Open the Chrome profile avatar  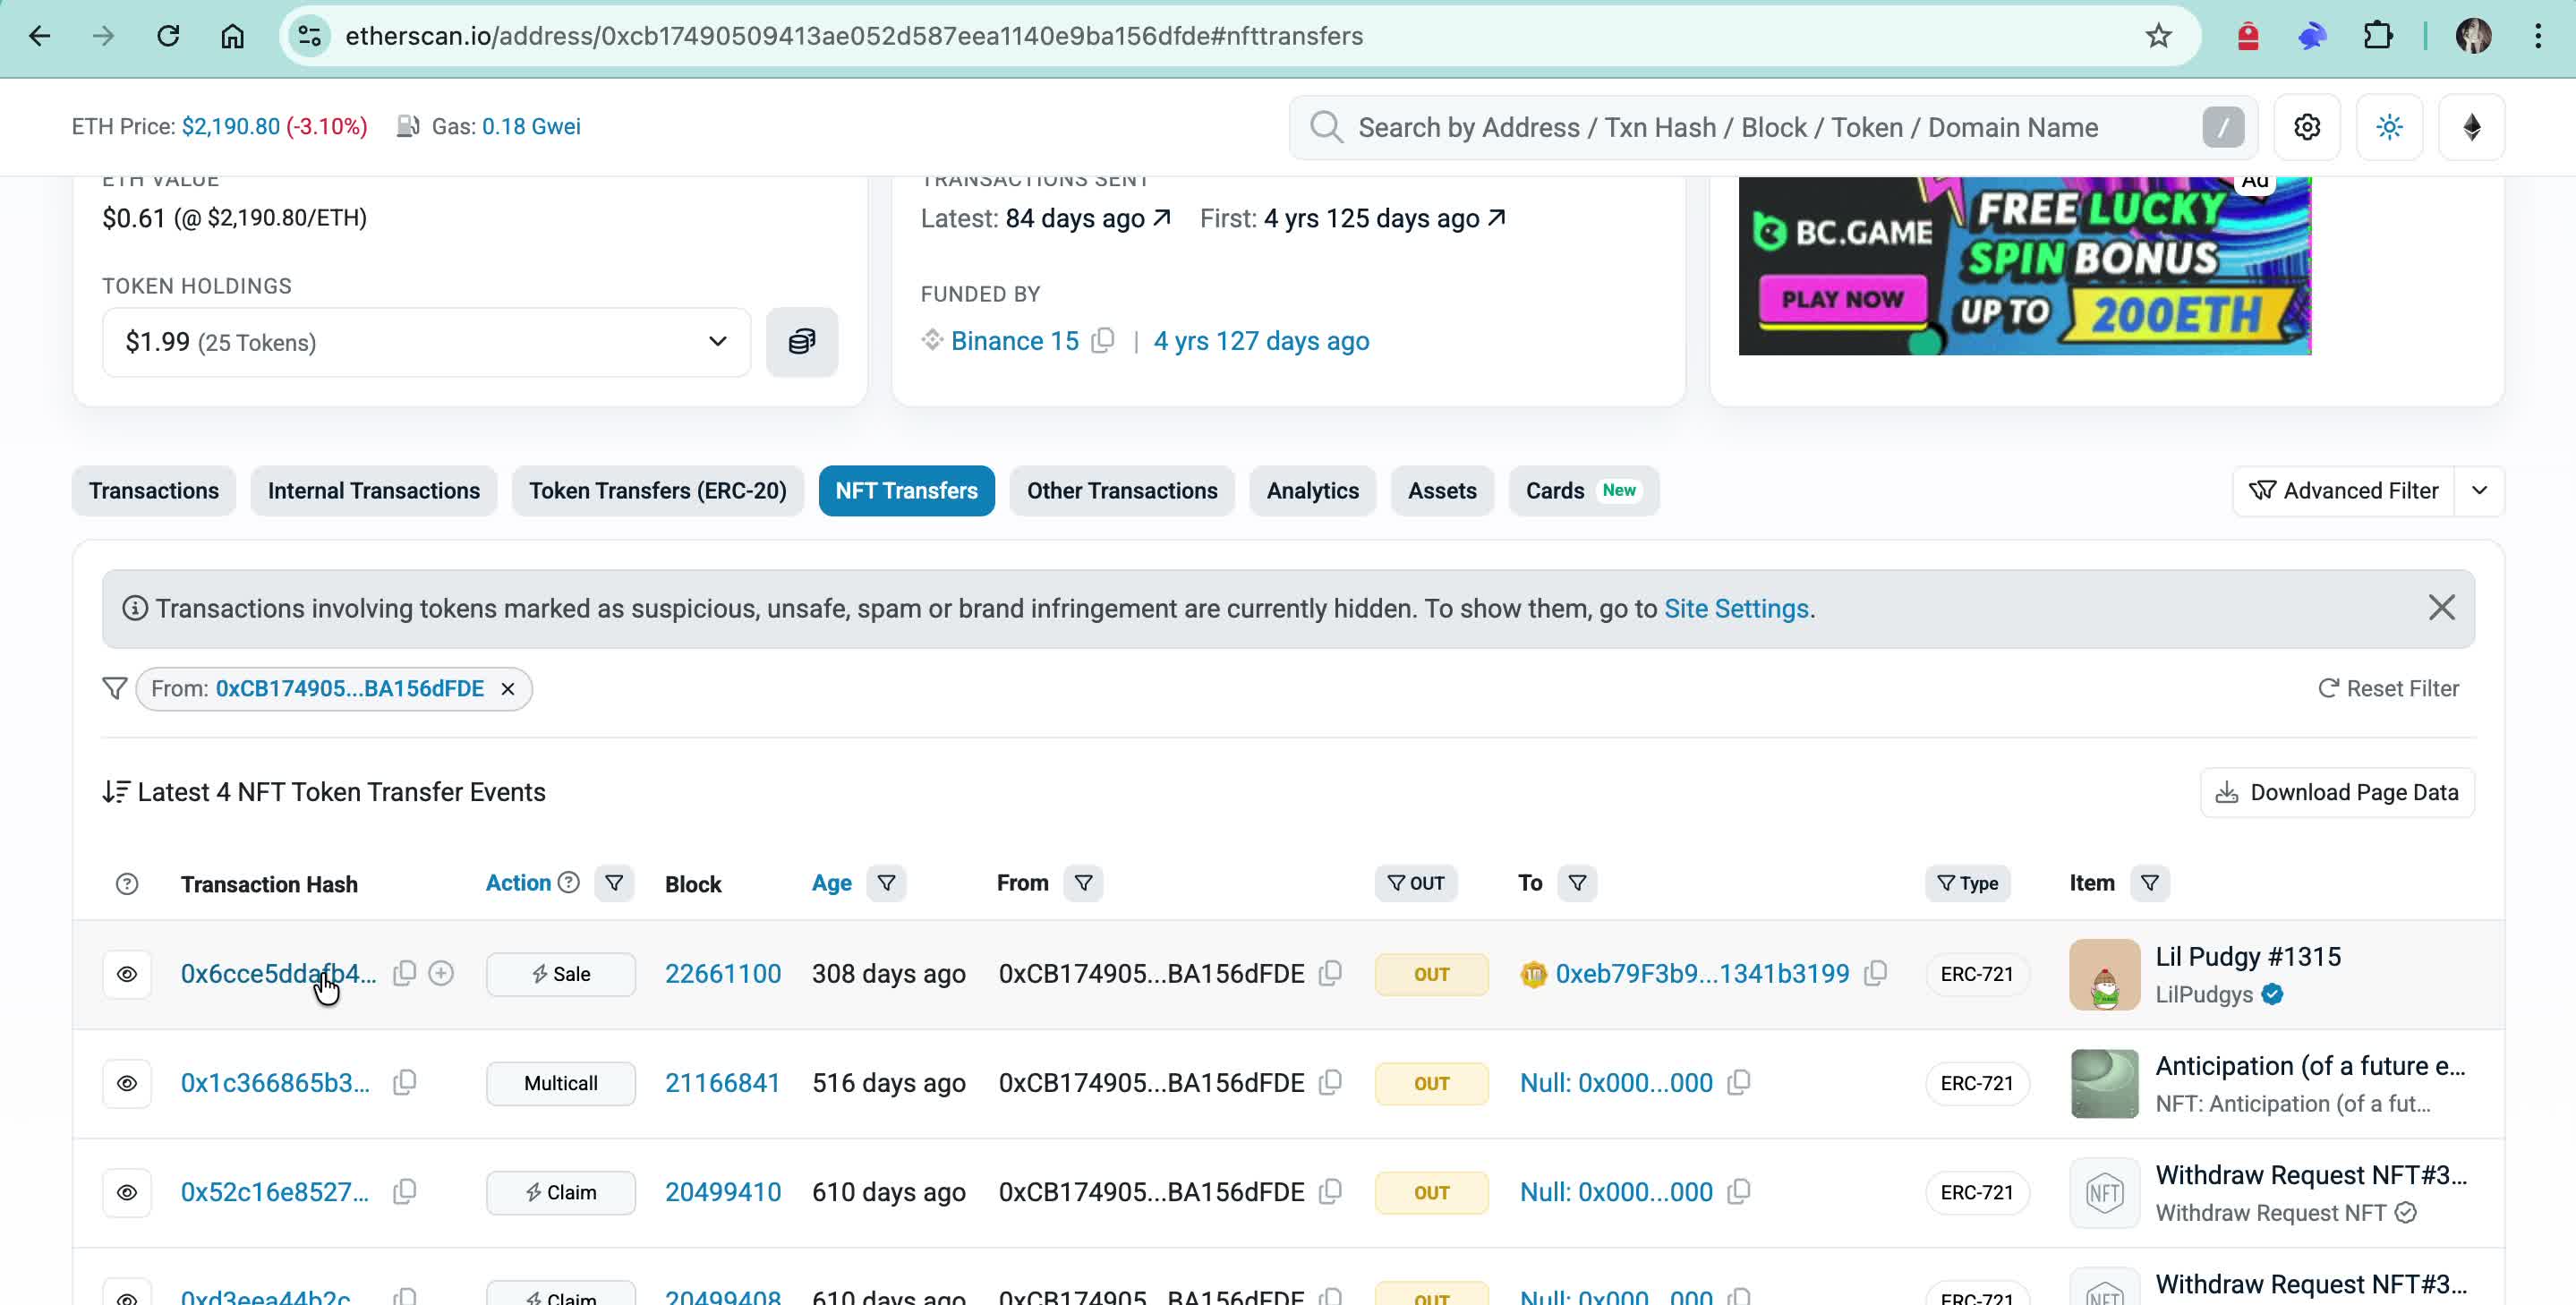coord(2473,36)
